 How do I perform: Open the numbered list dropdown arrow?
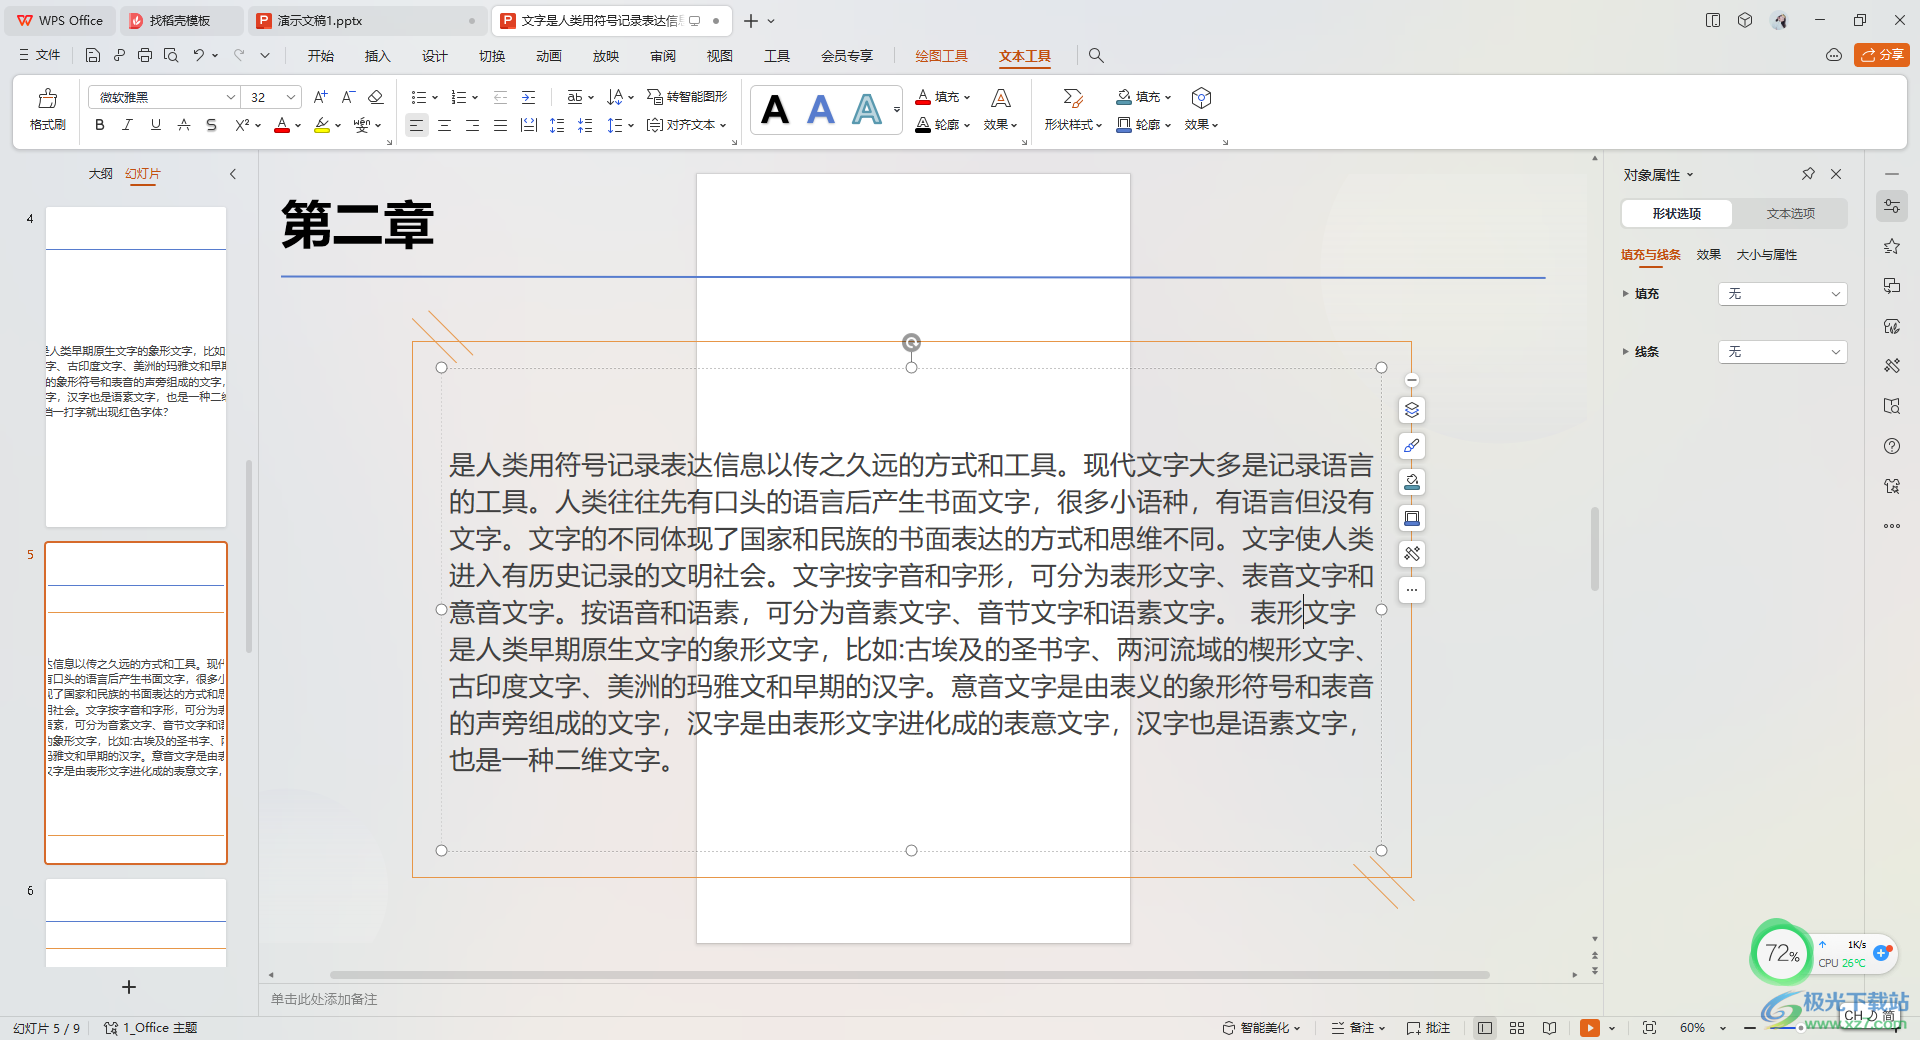(475, 98)
